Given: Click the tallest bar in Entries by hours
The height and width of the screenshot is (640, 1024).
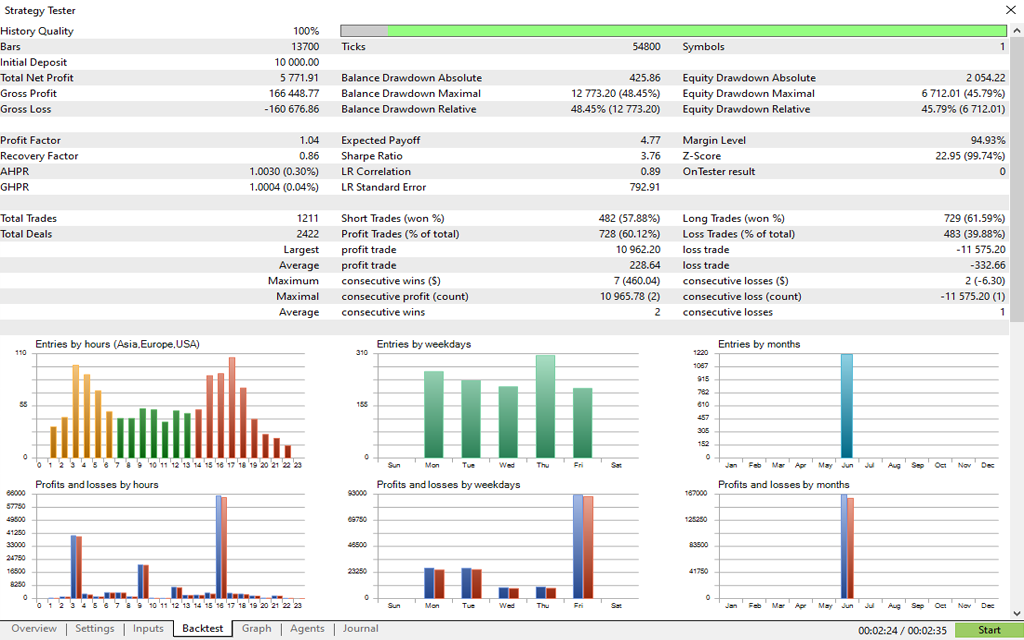Looking at the screenshot, I should tap(232, 407).
